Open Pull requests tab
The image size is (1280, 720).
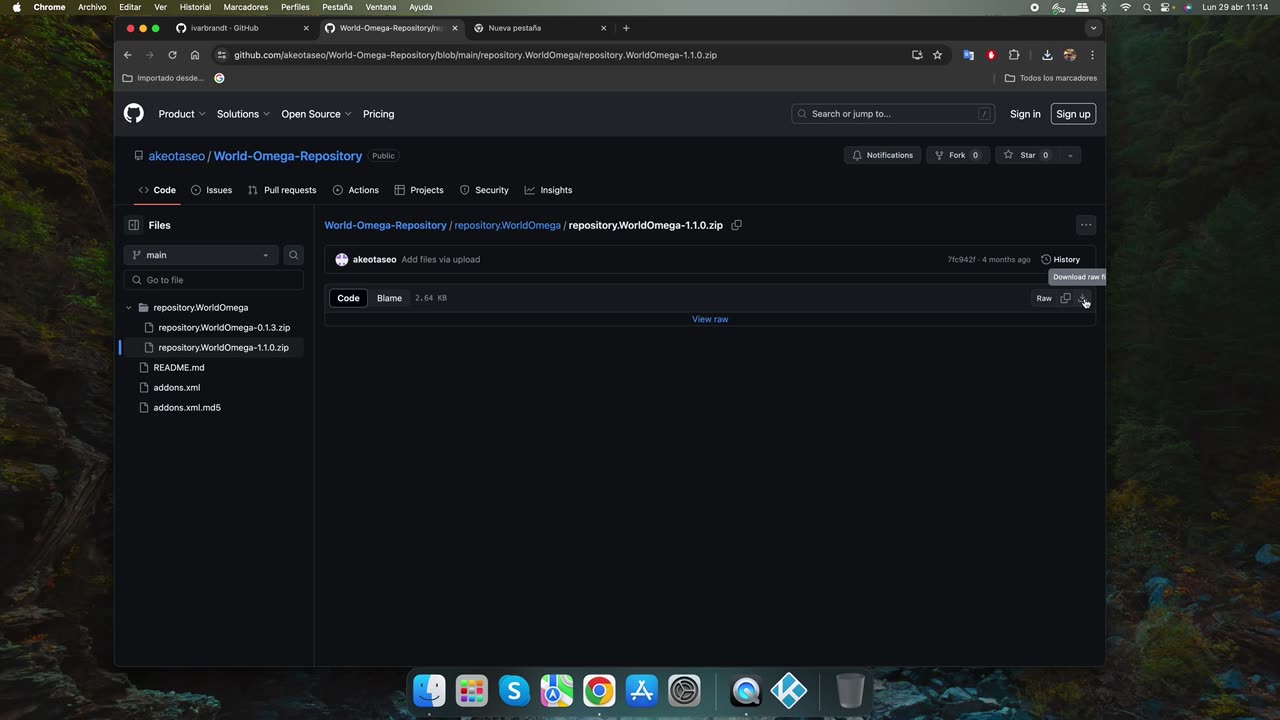[282, 190]
